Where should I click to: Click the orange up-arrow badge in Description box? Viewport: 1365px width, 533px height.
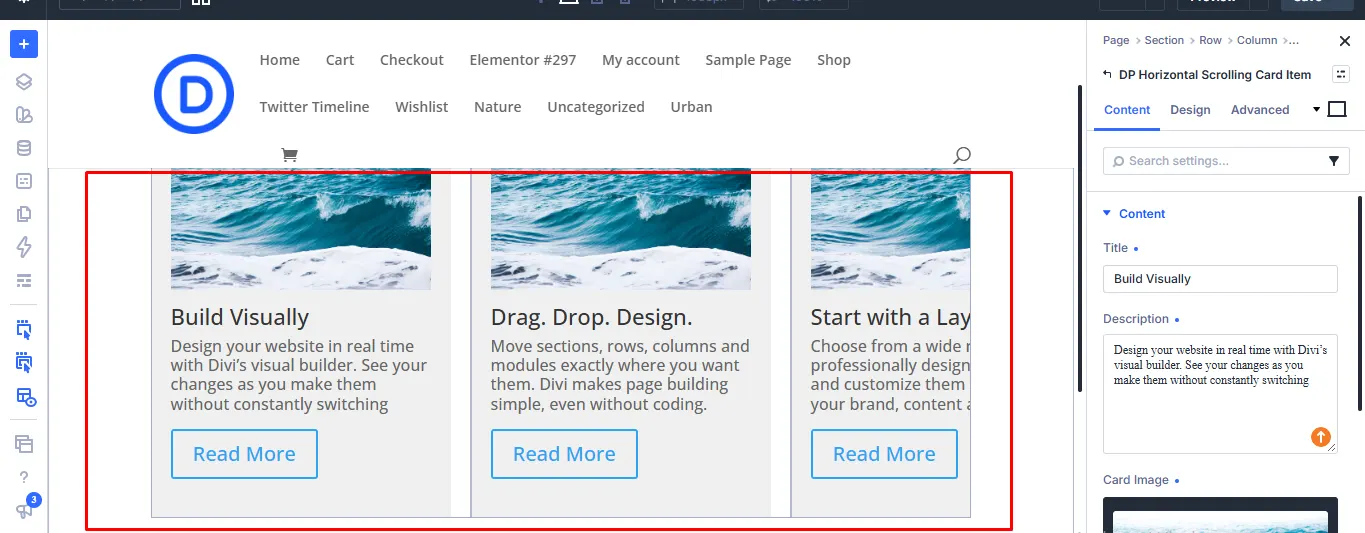pyautogui.click(x=1320, y=437)
